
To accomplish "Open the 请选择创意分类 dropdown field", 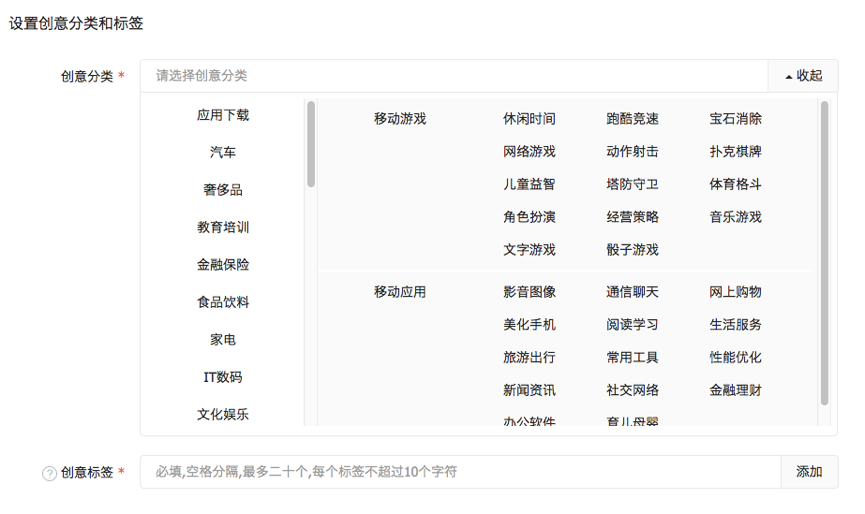I will 454,75.
